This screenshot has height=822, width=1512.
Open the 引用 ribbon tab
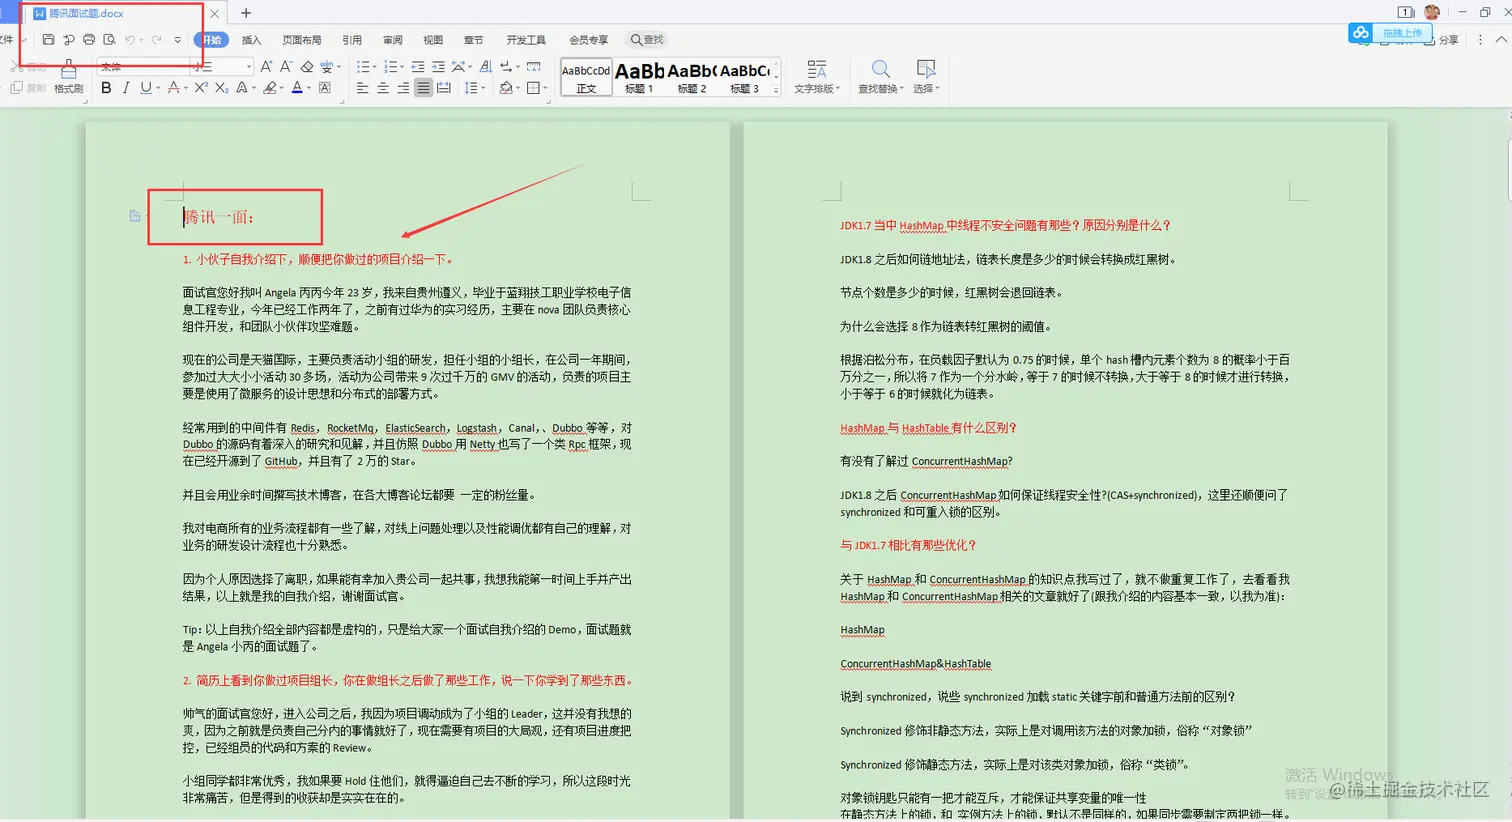coord(352,40)
